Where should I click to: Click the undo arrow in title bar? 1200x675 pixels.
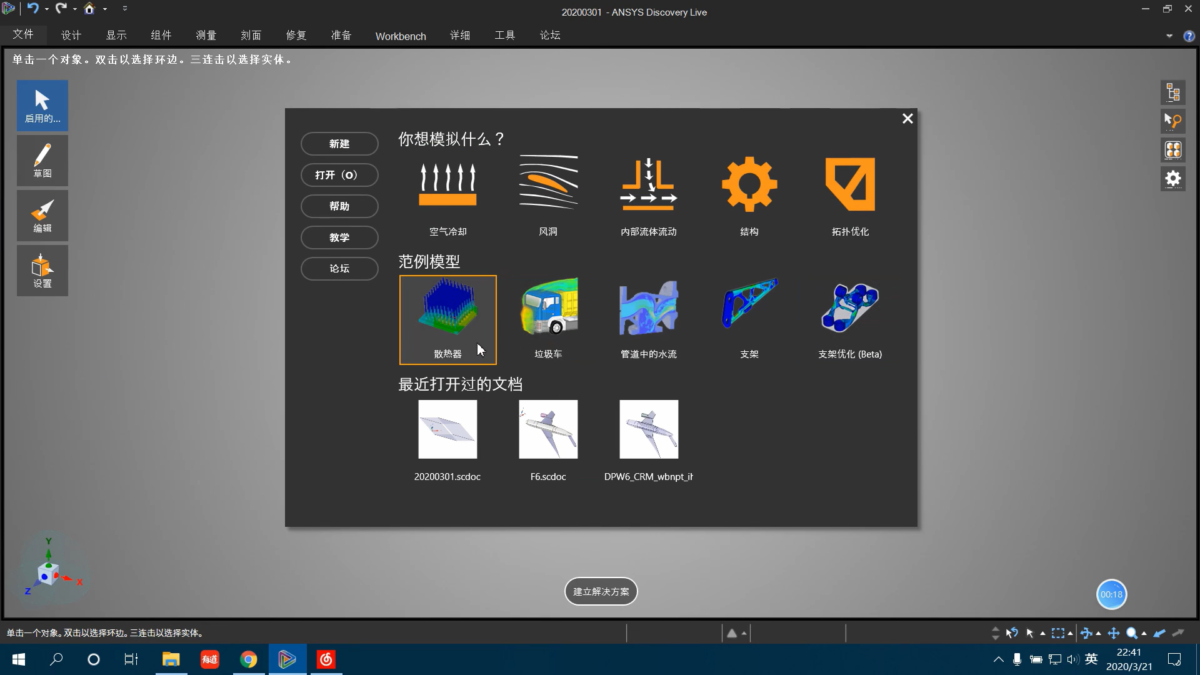pos(32,8)
